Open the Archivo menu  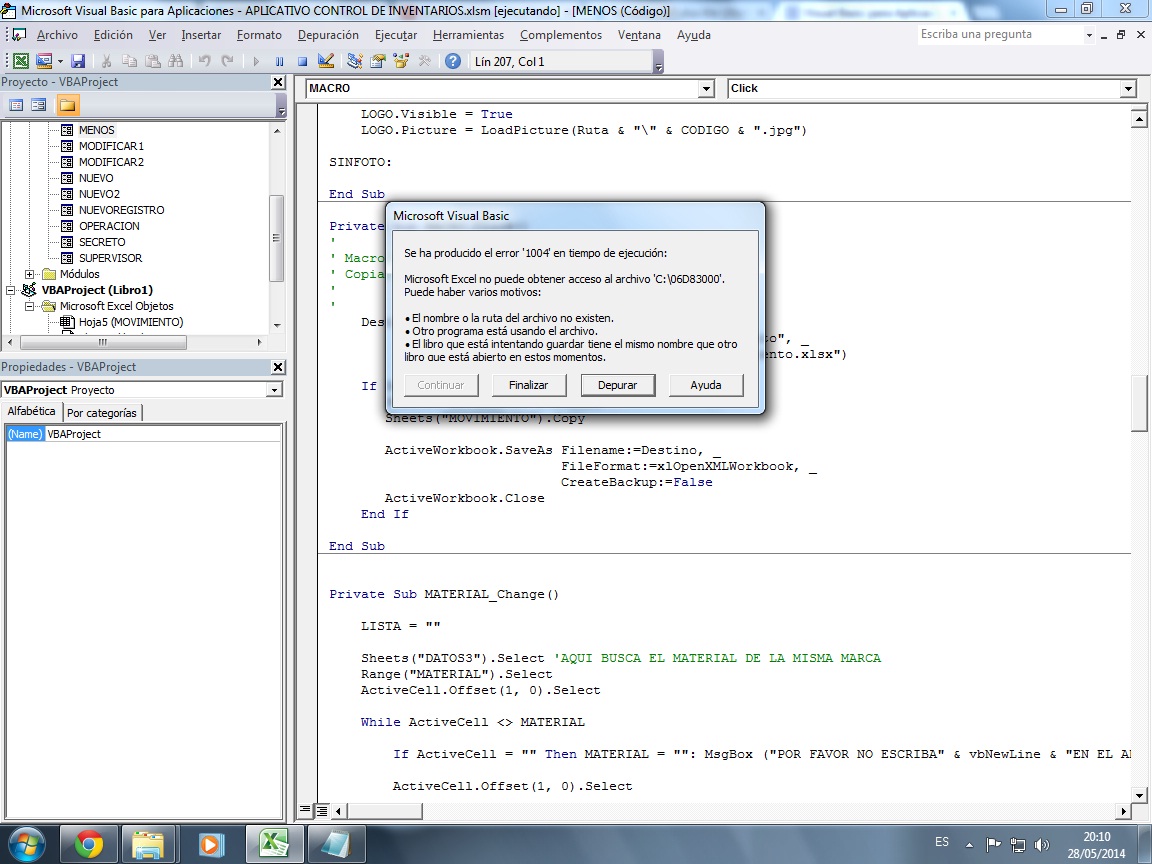click(x=57, y=35)
